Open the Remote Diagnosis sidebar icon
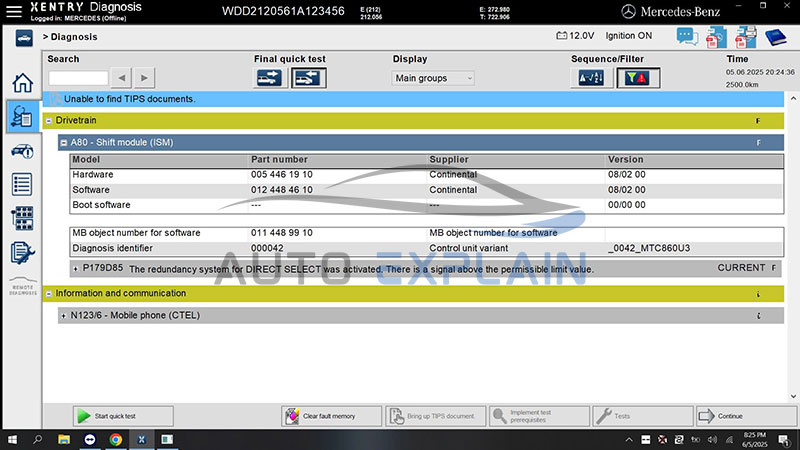800x450 pixels. pyautogui.click(x=23, y=286)
